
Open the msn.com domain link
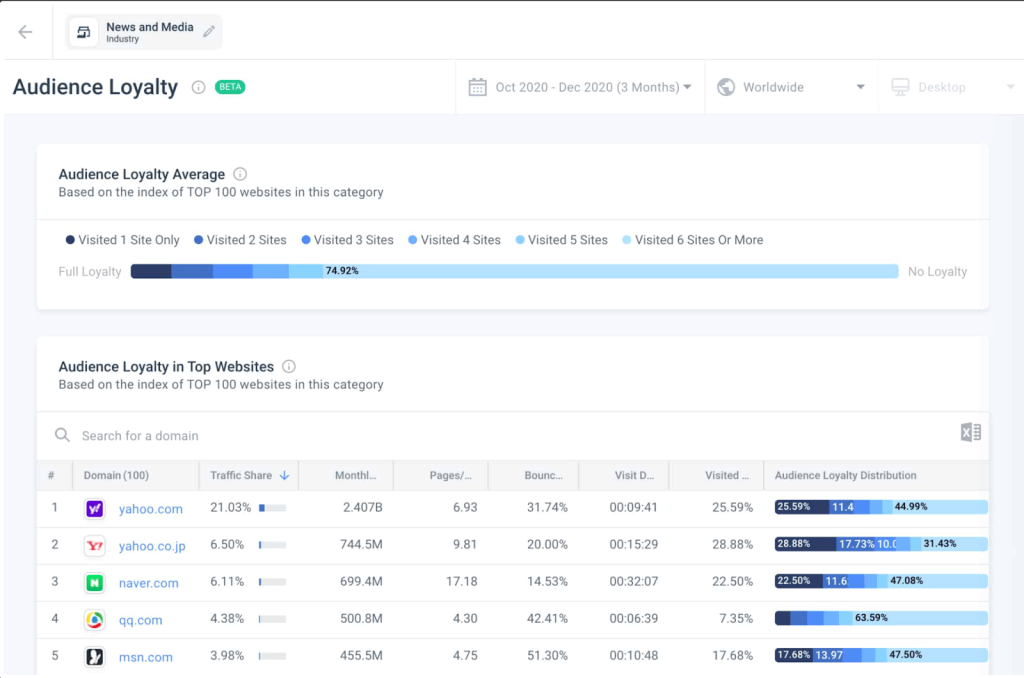pyautogui.click(x=146, y=657)
